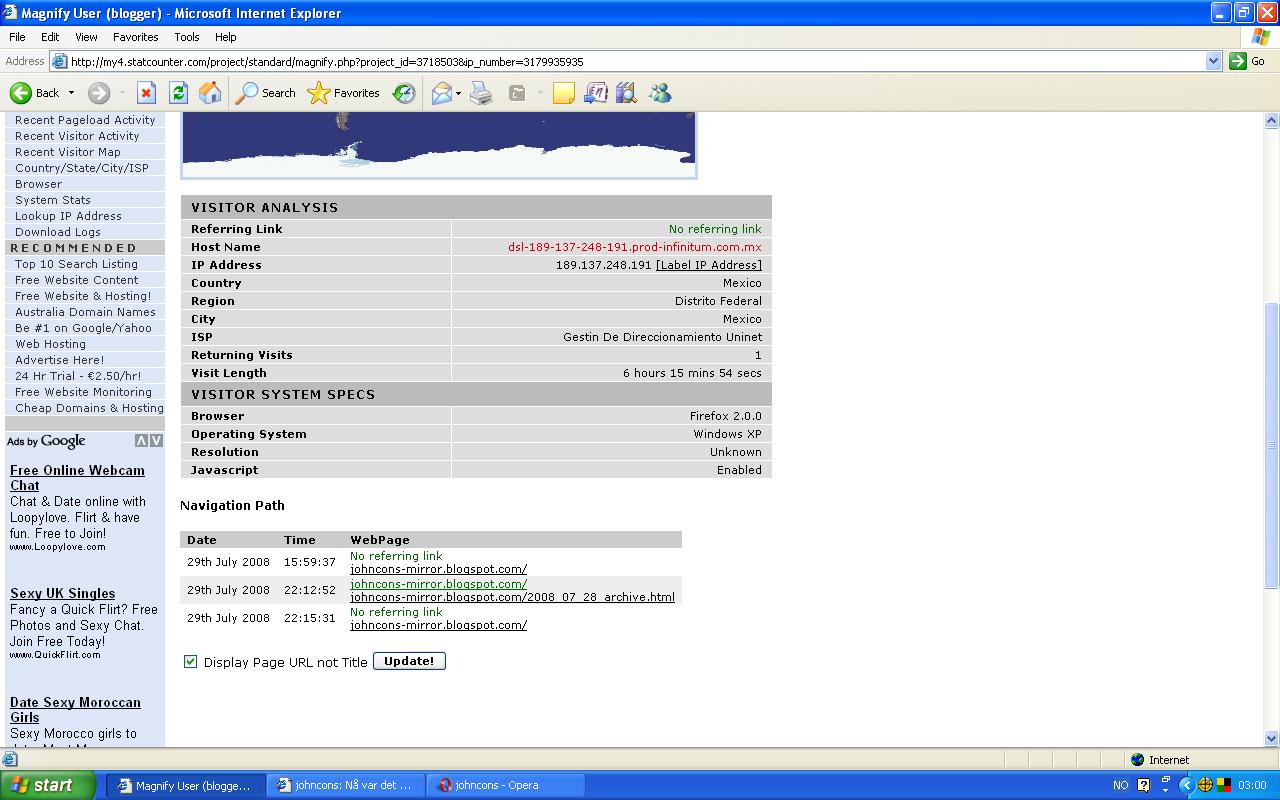
Task: Click the Edit page toolbar icon
Action: 517,93
